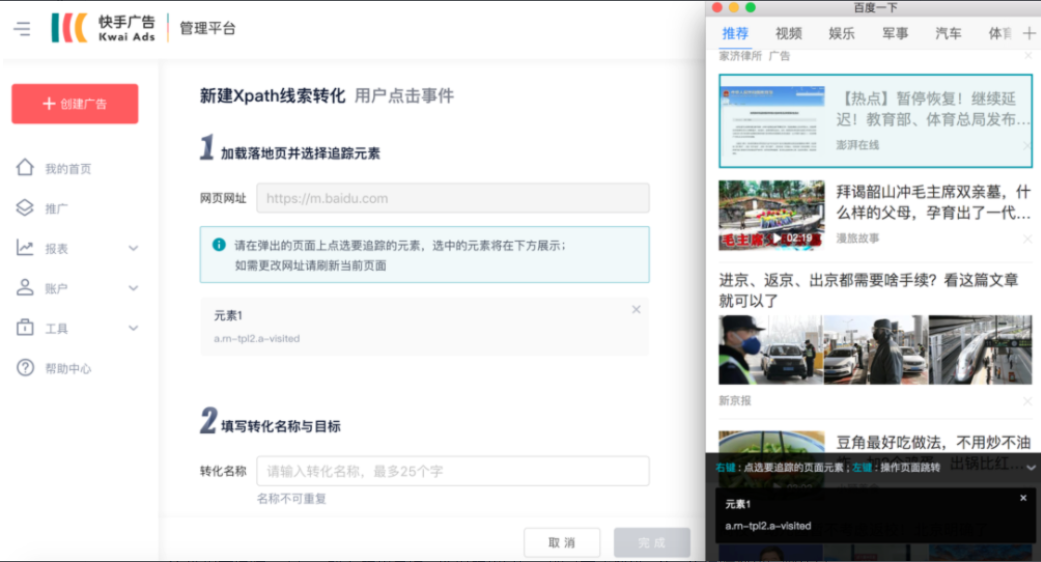The width and height of the screenshot is (1041, 562).
Task: Collapse the black hint bar chevron
Action: 1030,468
